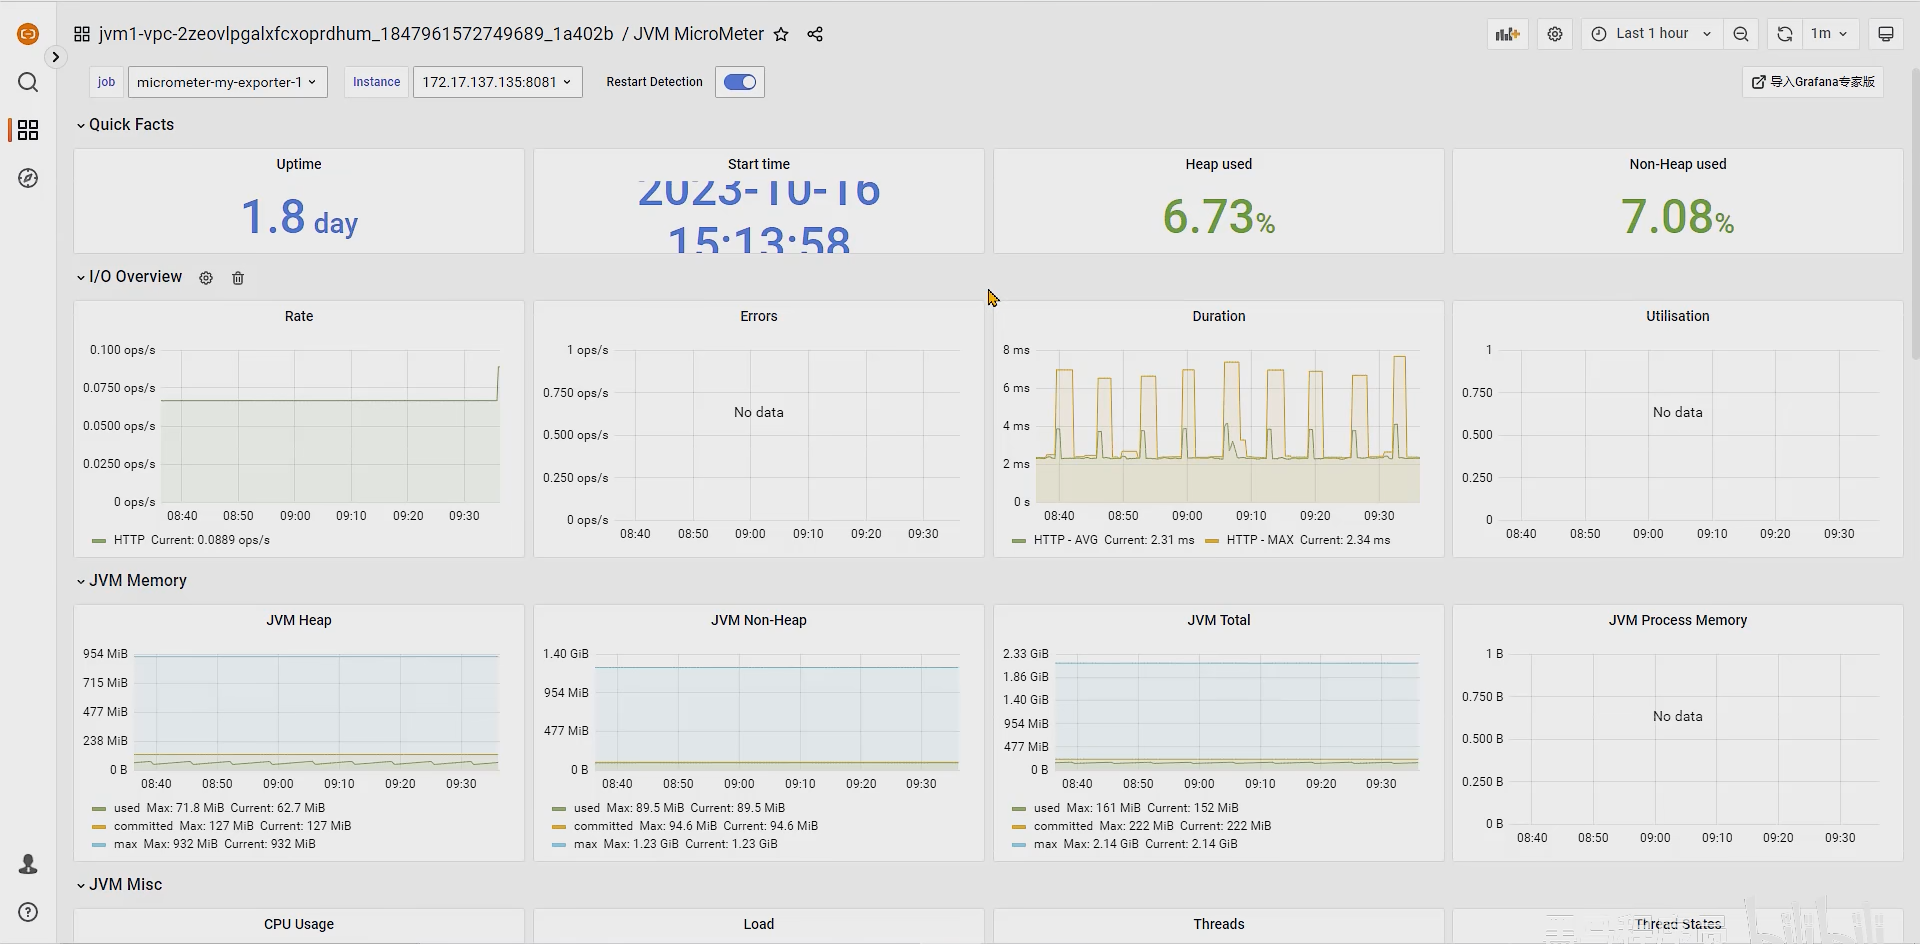Collapse the JVM Misc row
The height and width of the screenshot is (944, 1920).
point(119,885)
